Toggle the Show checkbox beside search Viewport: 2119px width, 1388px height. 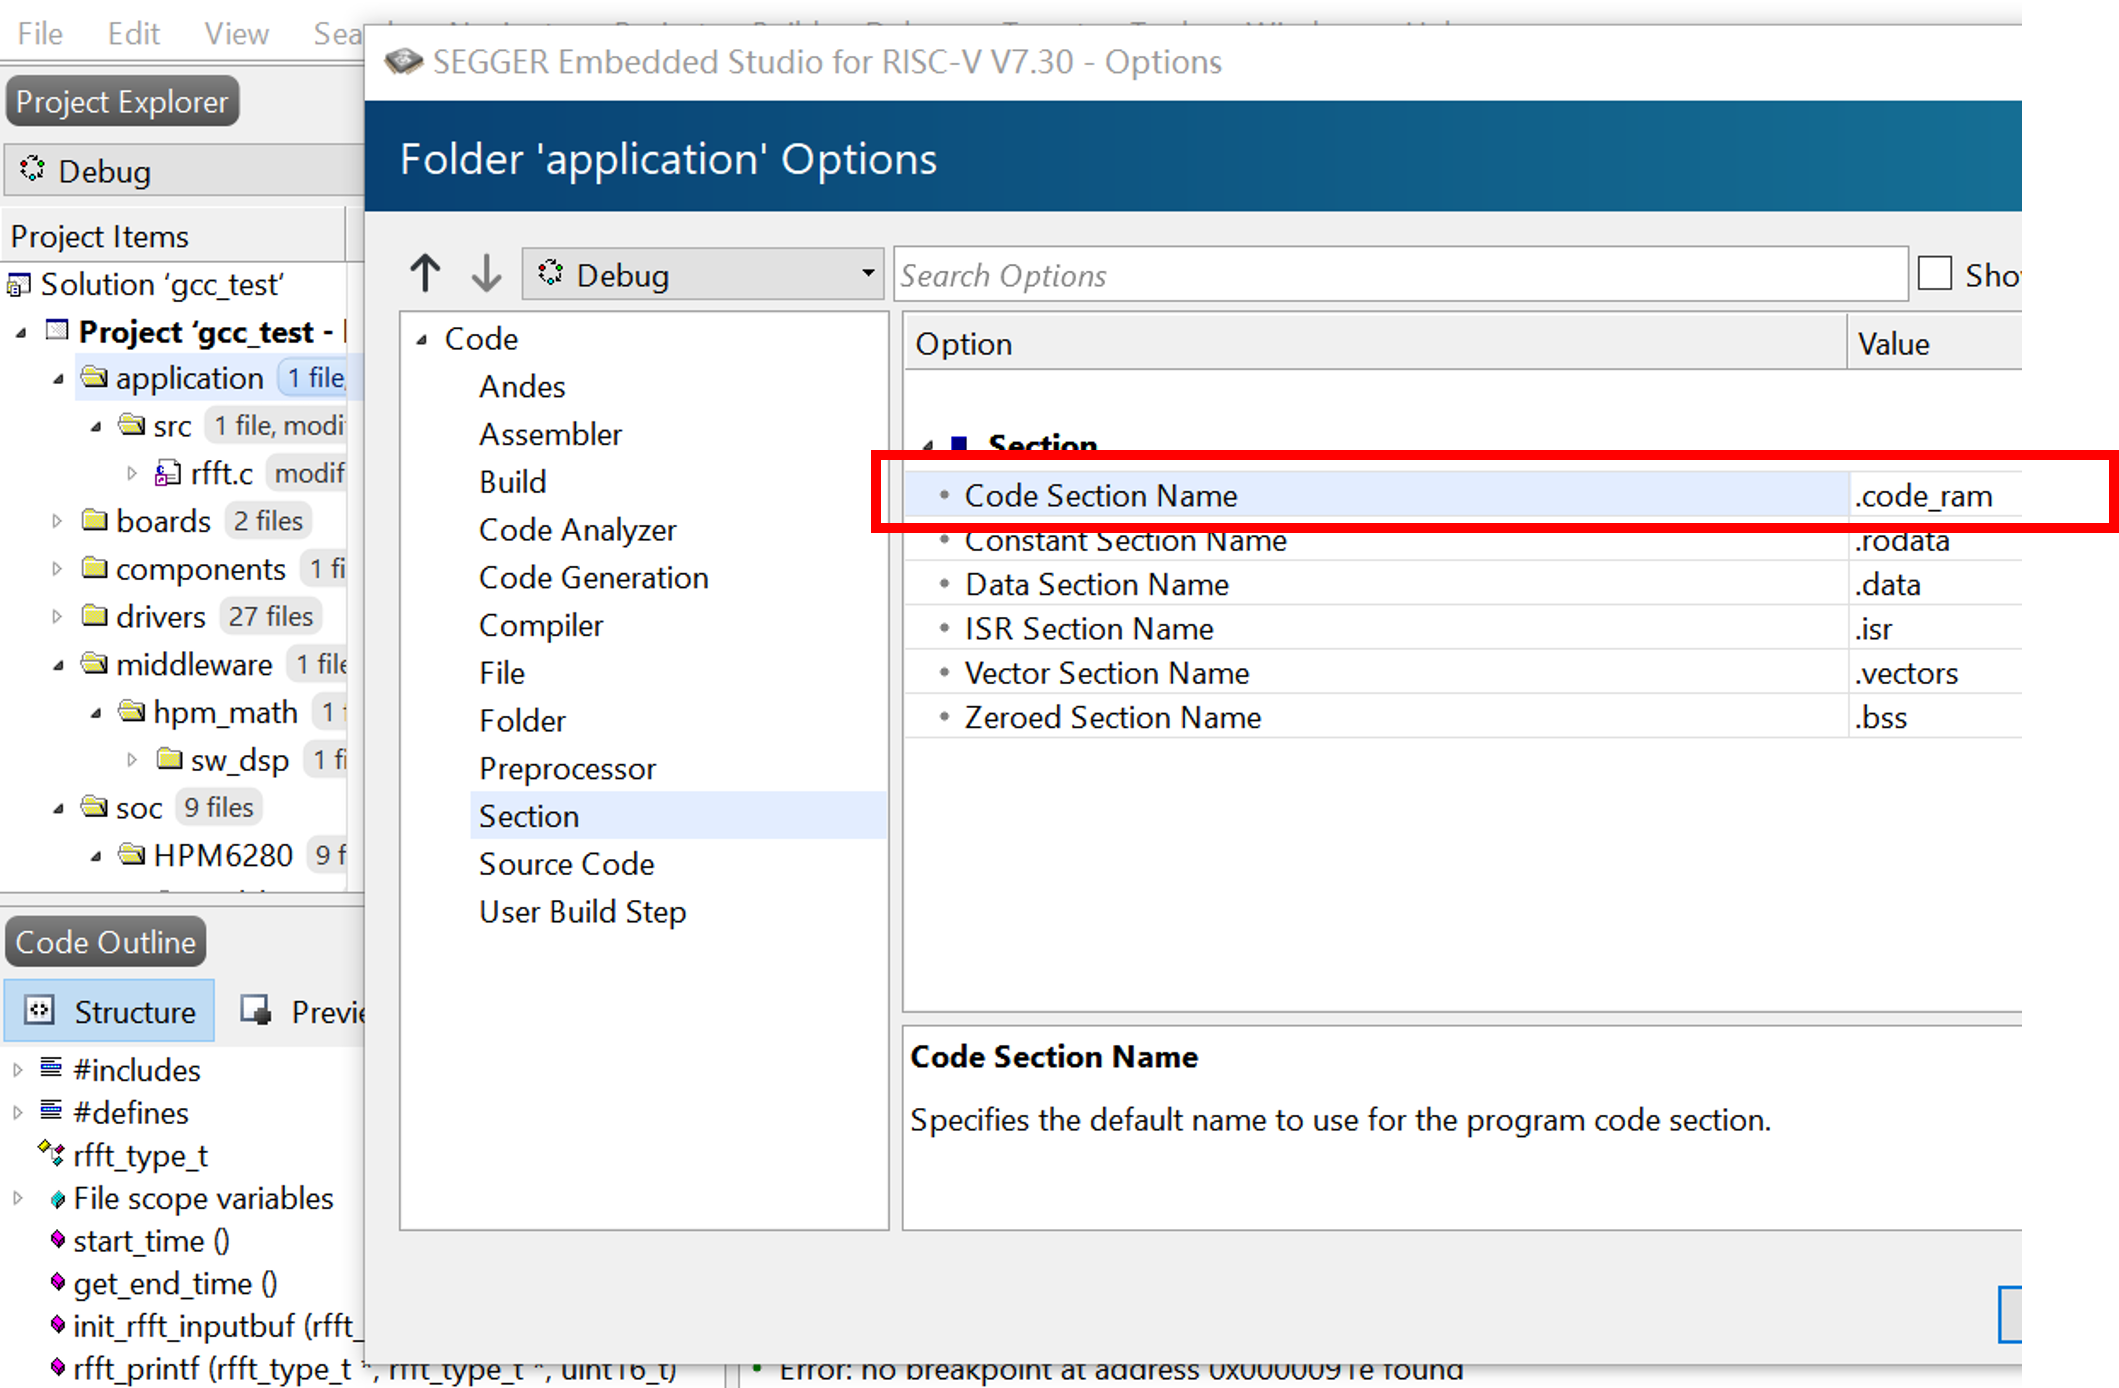(1935, 273)
